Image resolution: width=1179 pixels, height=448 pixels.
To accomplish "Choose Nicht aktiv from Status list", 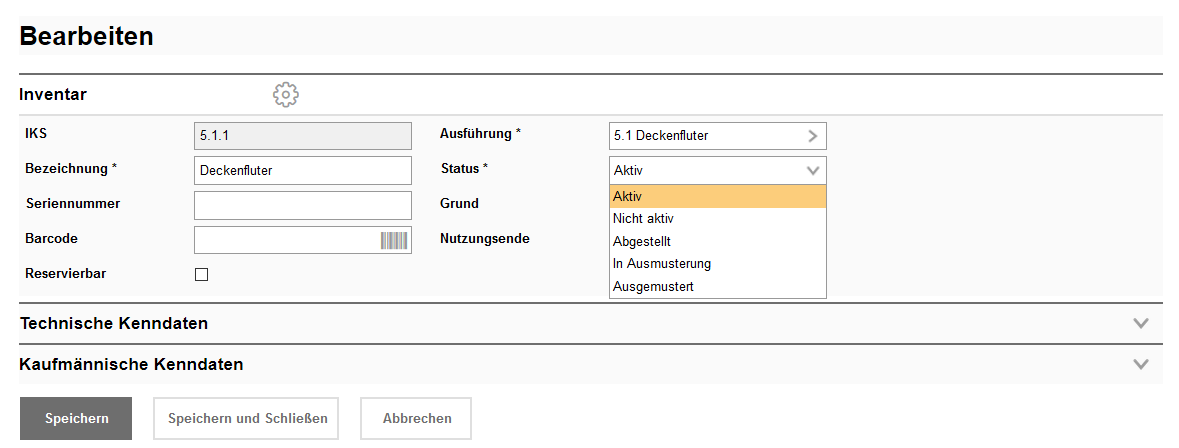I will (x=717, y=219).
